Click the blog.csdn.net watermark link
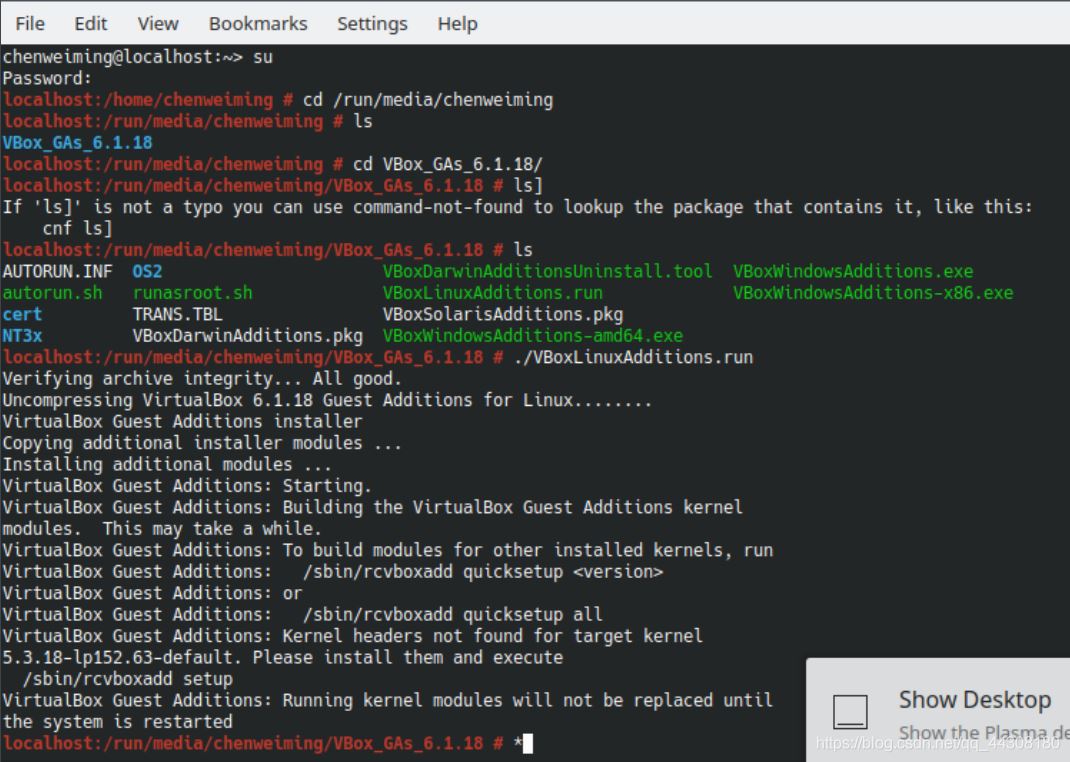The height and width of the screenshot is (762, 1070). 938,743
